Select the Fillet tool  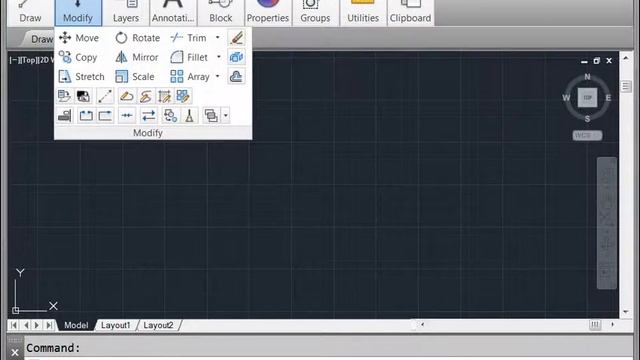(x=189, y=58)
